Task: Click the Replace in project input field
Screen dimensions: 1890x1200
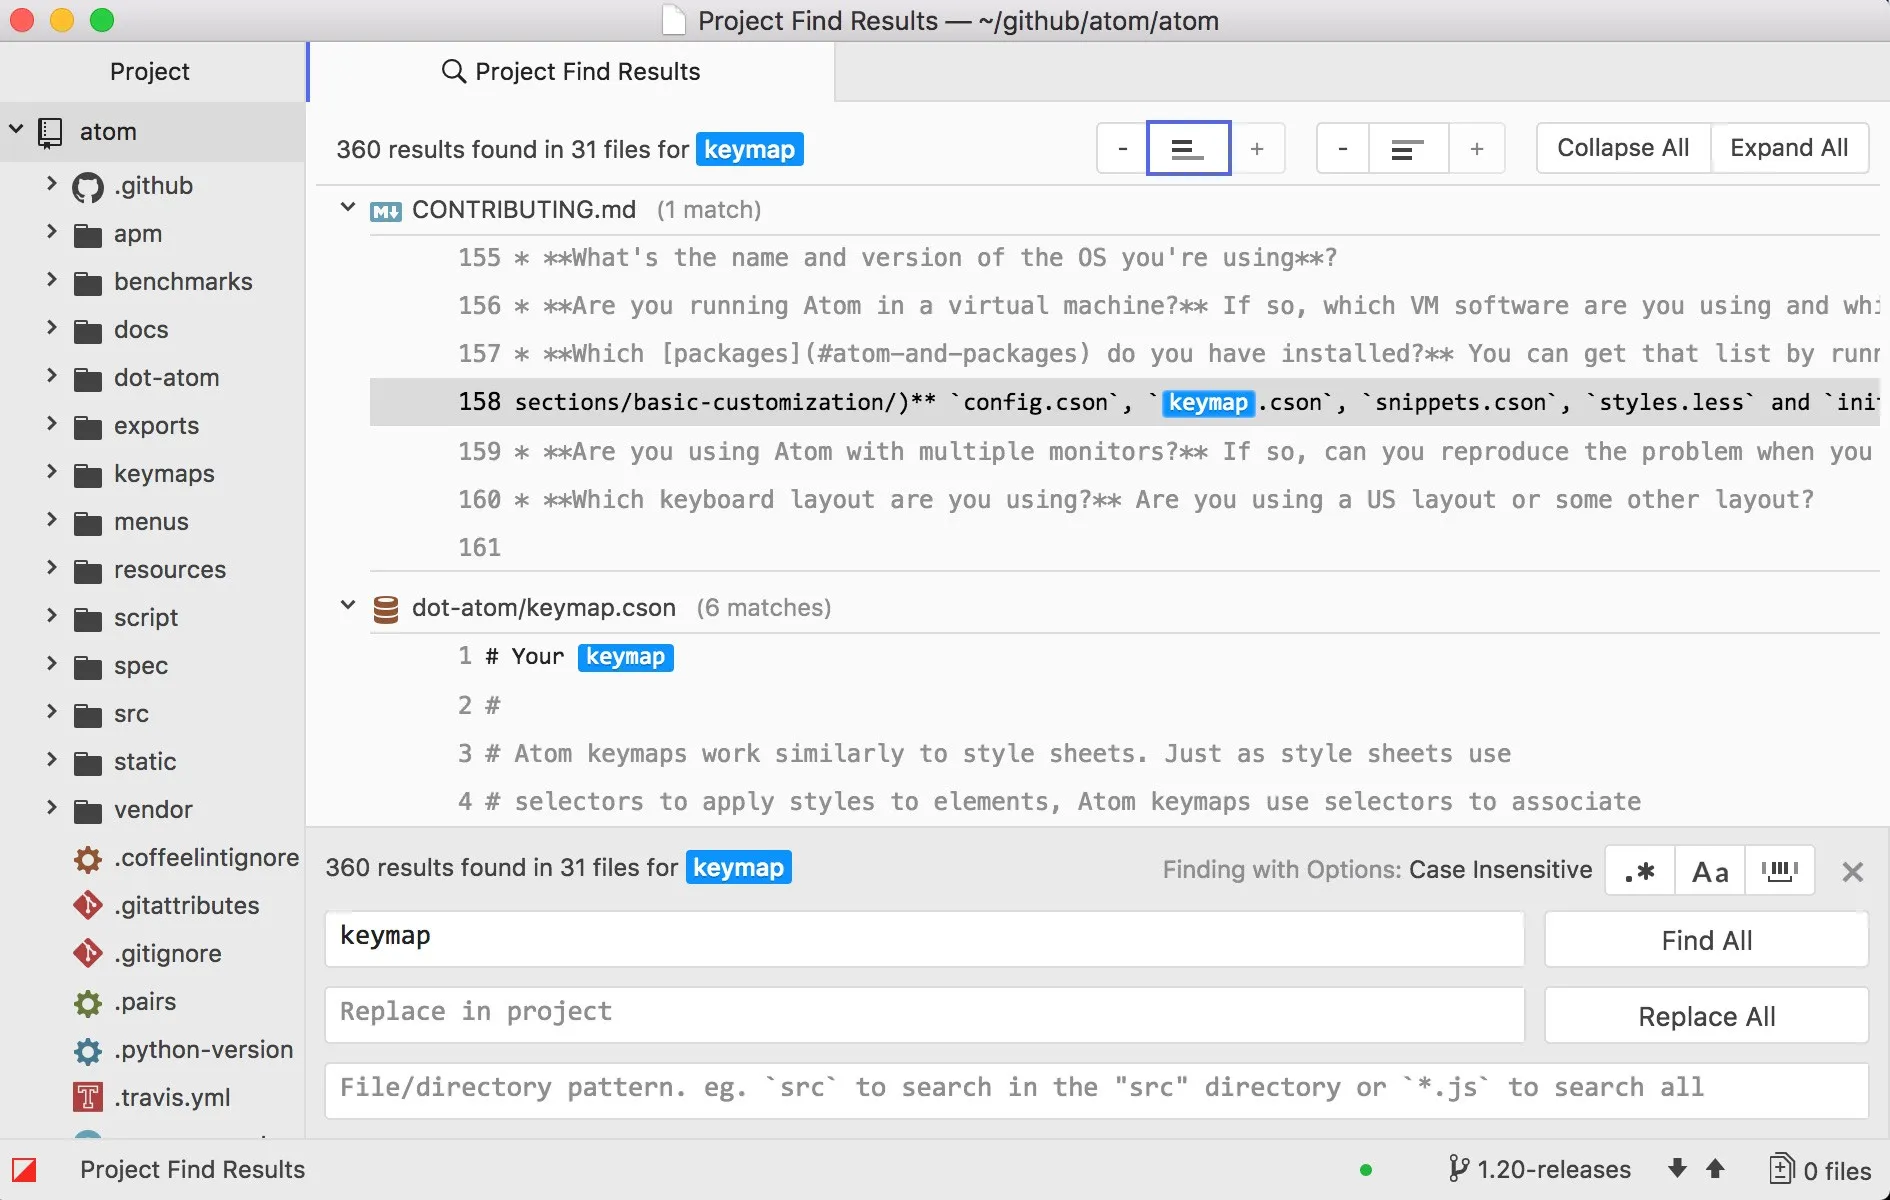Action: 924,1014
